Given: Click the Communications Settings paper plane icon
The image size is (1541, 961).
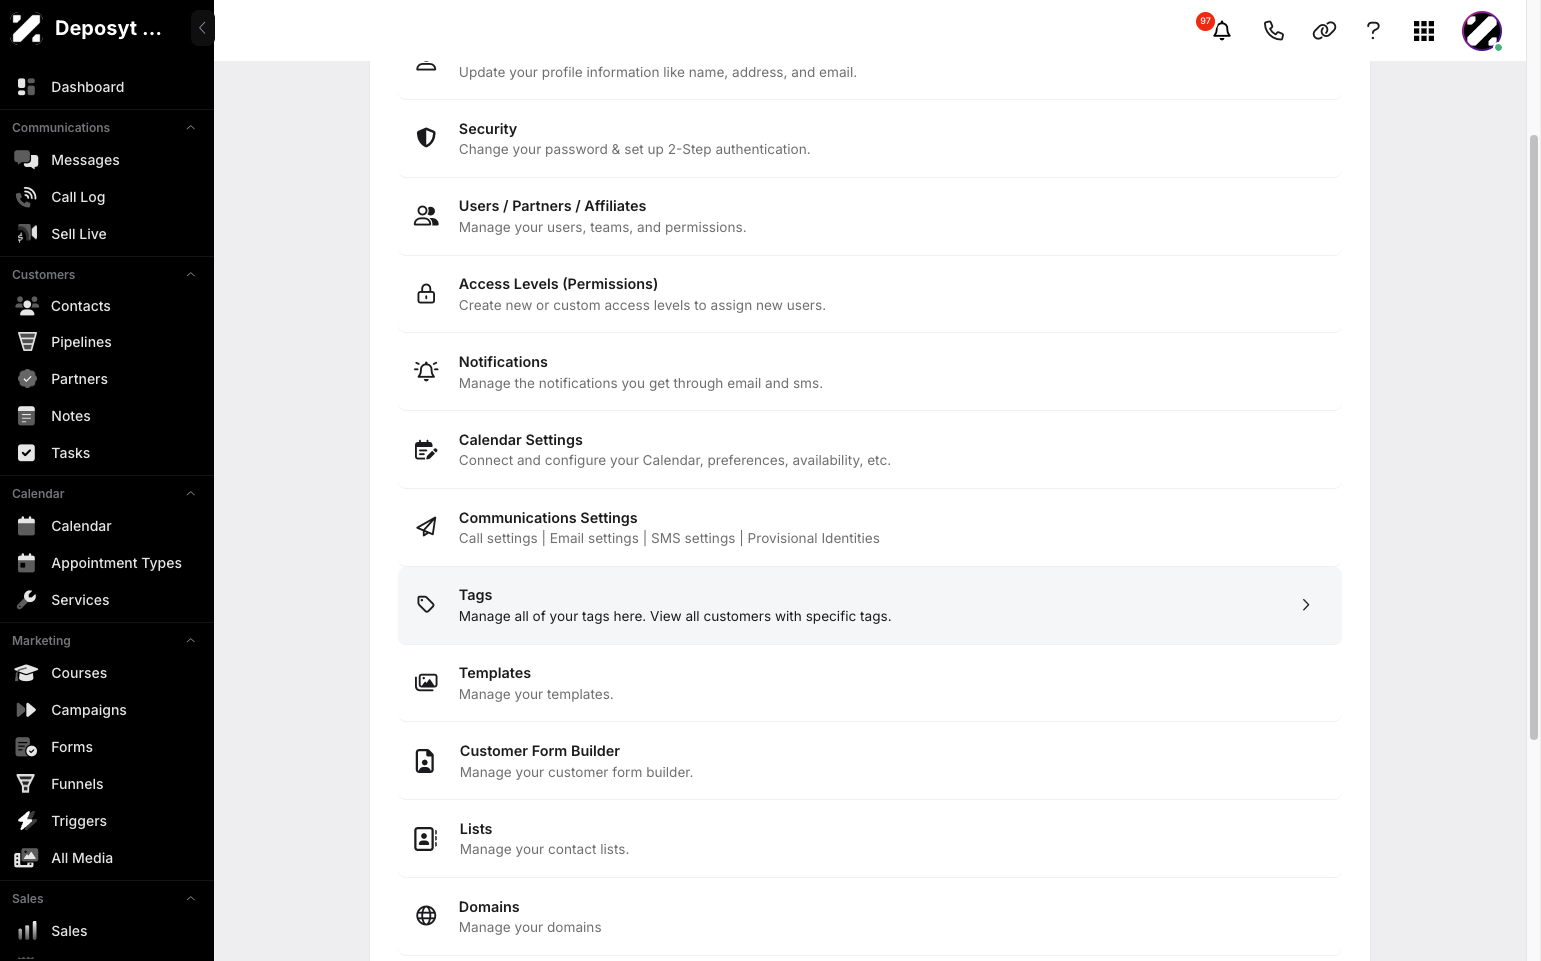Looking at the screenshot, I should 426,527.
